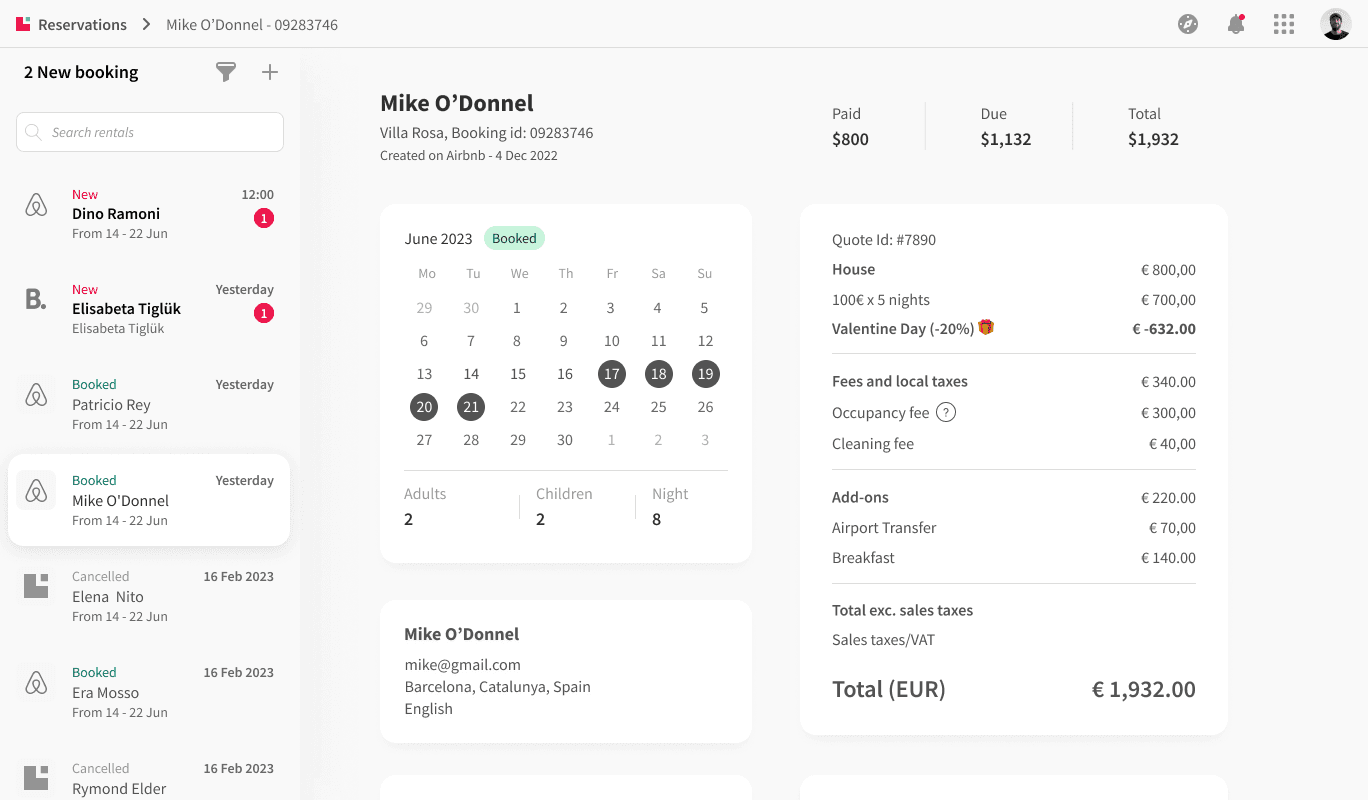Click the channel icon beside Rymond Elder
Viewport: 1368px width, 800px height.
click(36, 778)
